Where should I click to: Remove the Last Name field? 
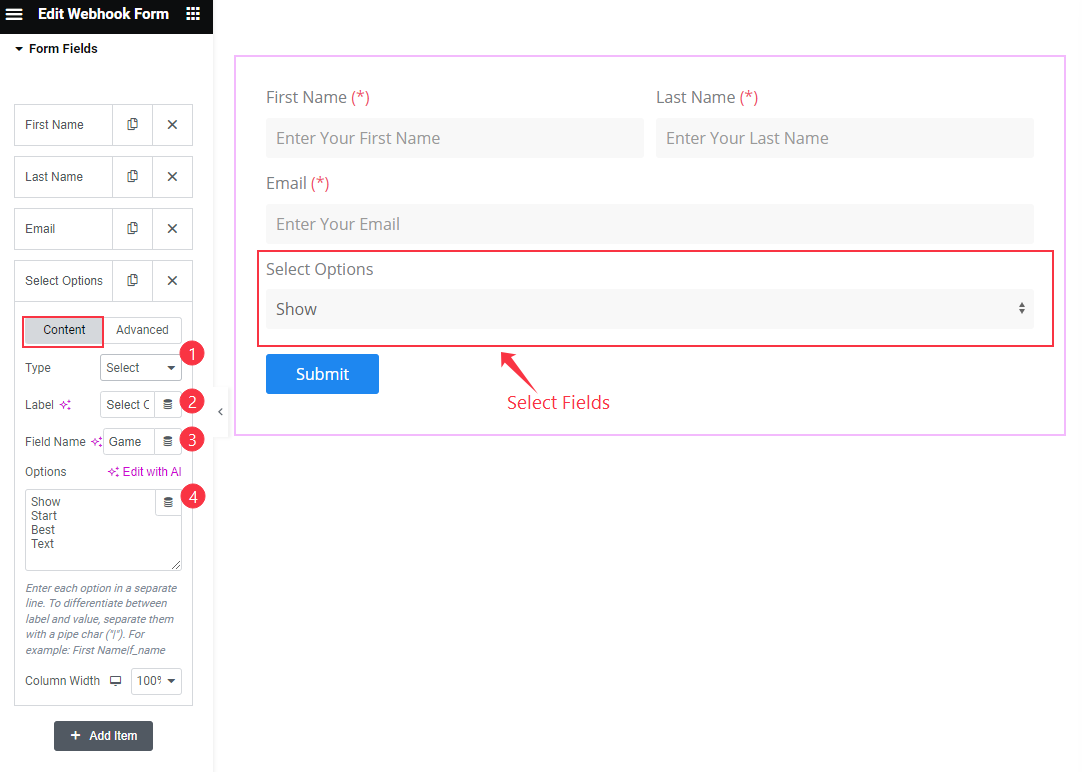pos(171,176)
